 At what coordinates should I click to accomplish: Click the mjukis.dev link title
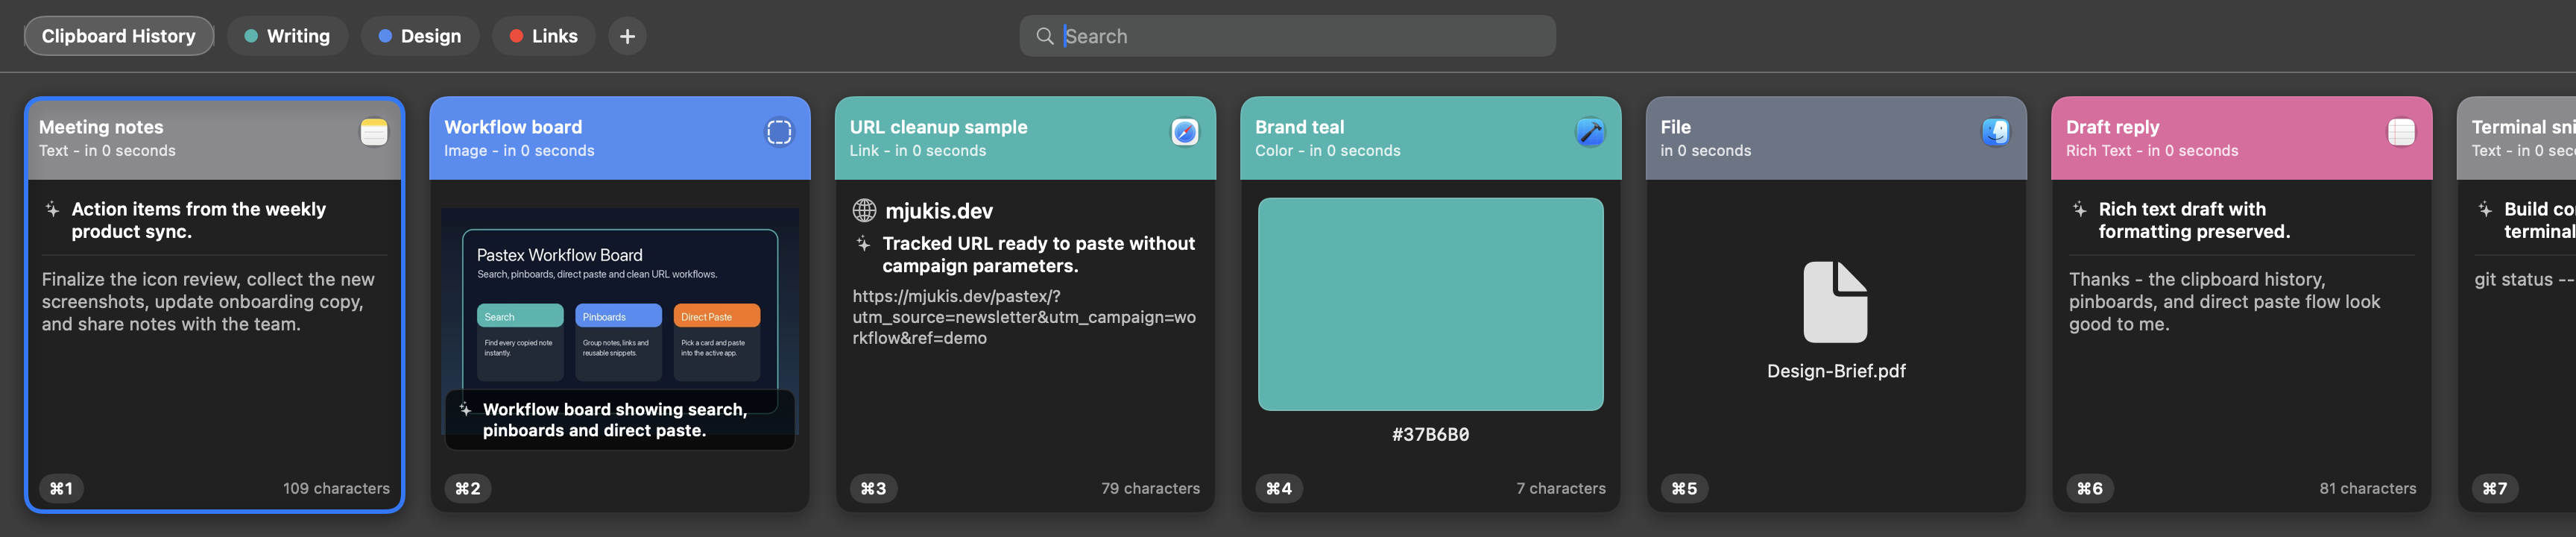(x=939, y=210)
